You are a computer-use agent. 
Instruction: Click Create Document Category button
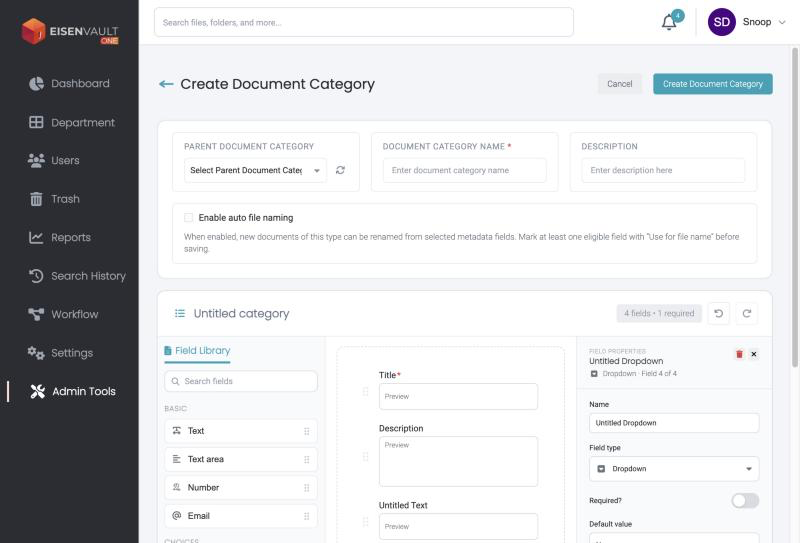click(712, 84)
